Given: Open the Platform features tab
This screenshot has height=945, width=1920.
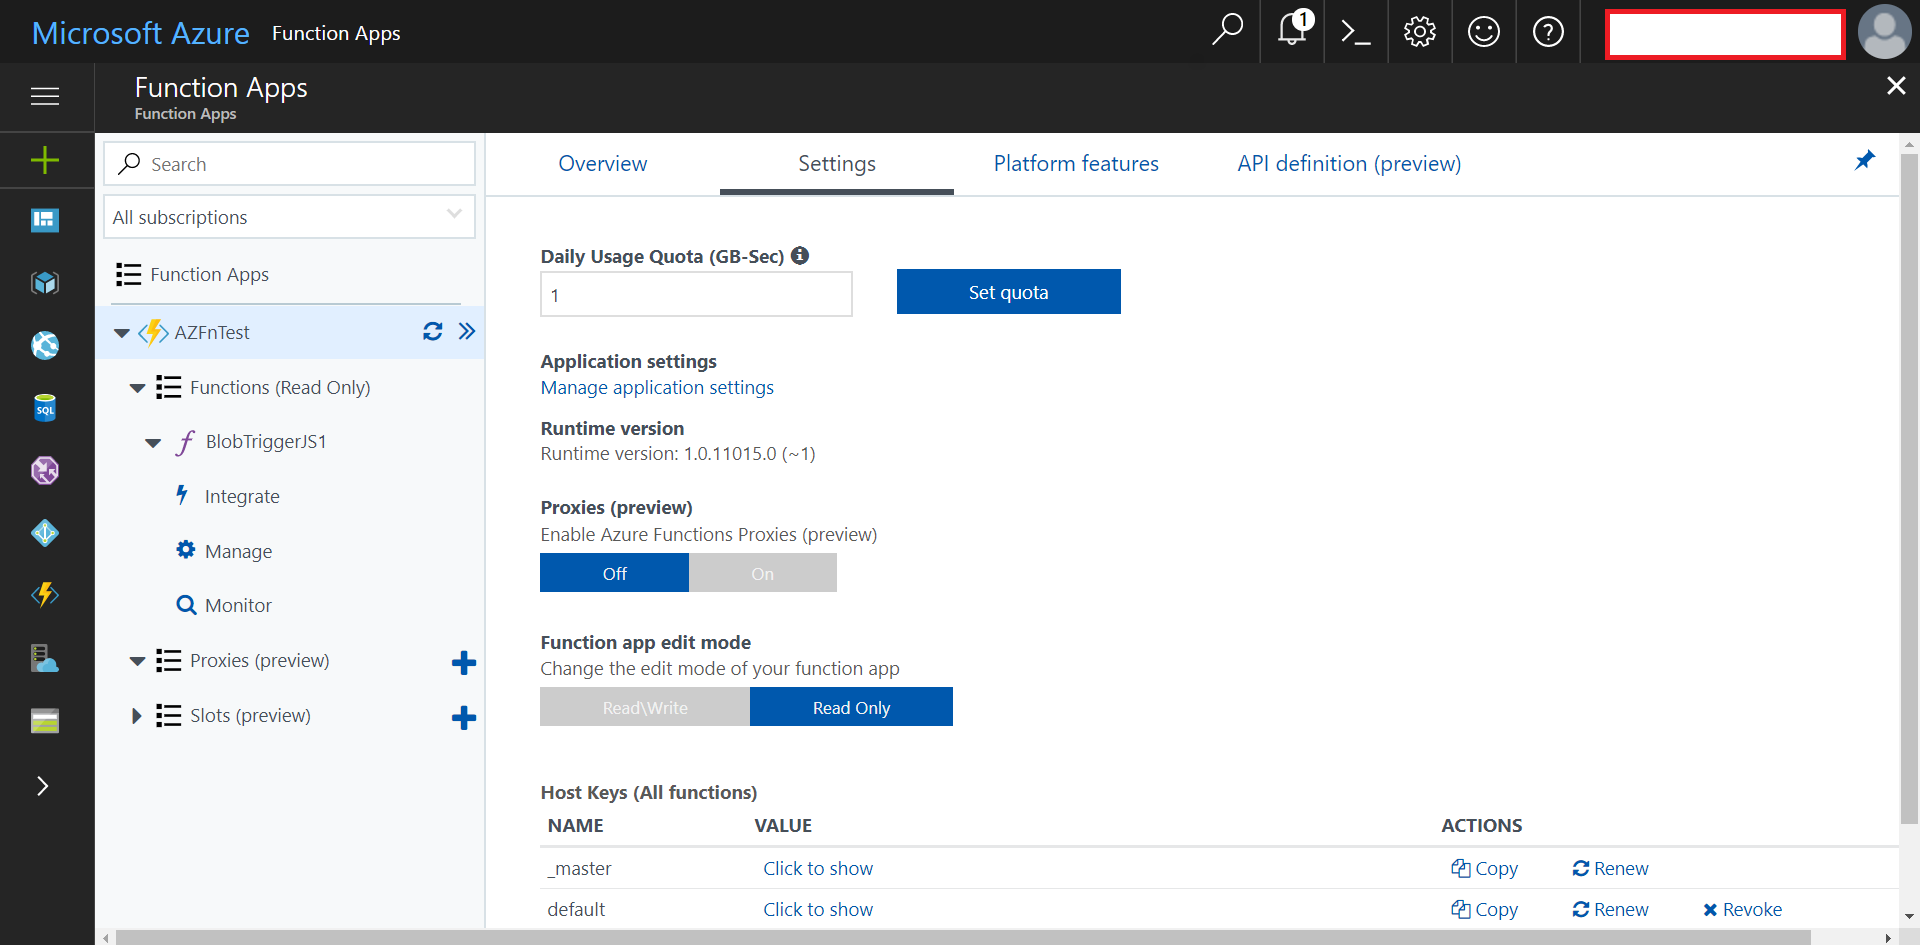Looking at the screenshot, I should click(x=1076, y=163).
